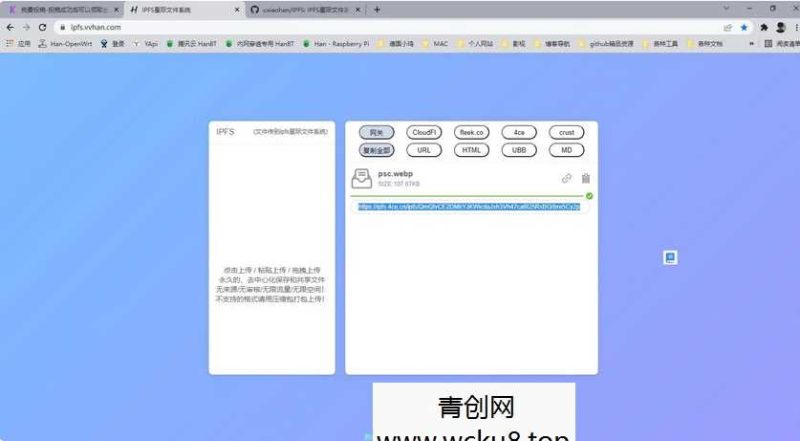Expand the MAC bookmark folder
Viewport: 800px width, 441px height.
435,44
